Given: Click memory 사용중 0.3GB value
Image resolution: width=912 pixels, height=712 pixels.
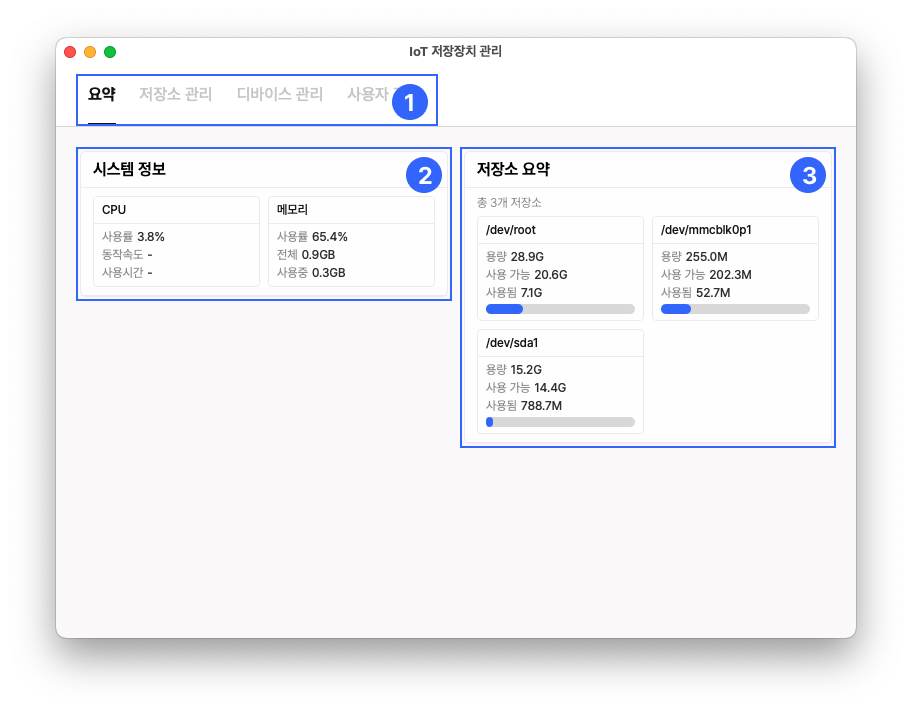Looking at the screenshot, I should [x=329, y=273].
